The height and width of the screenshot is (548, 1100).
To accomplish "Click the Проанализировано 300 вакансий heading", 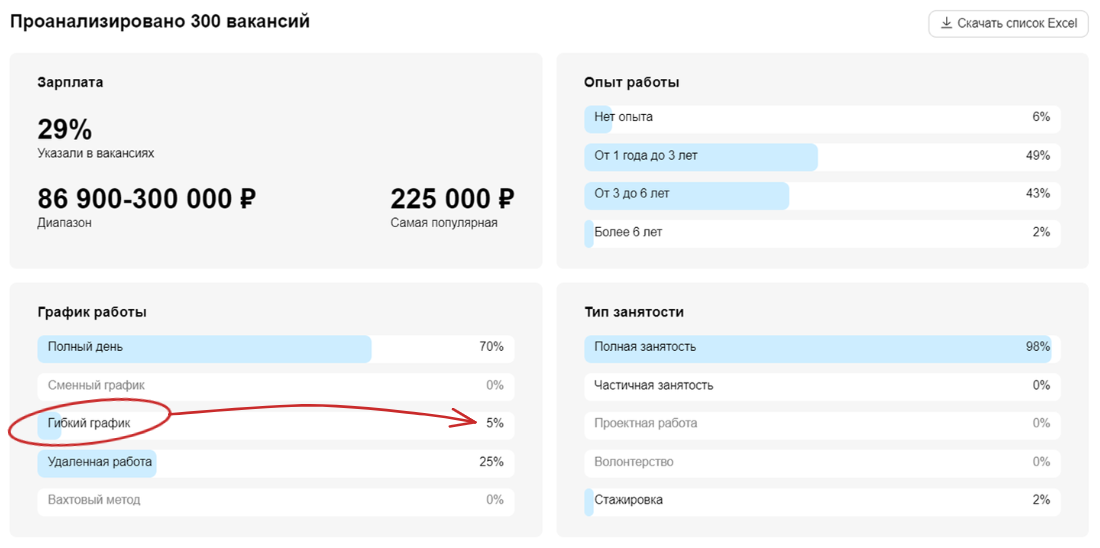I will tap(160, 22).
